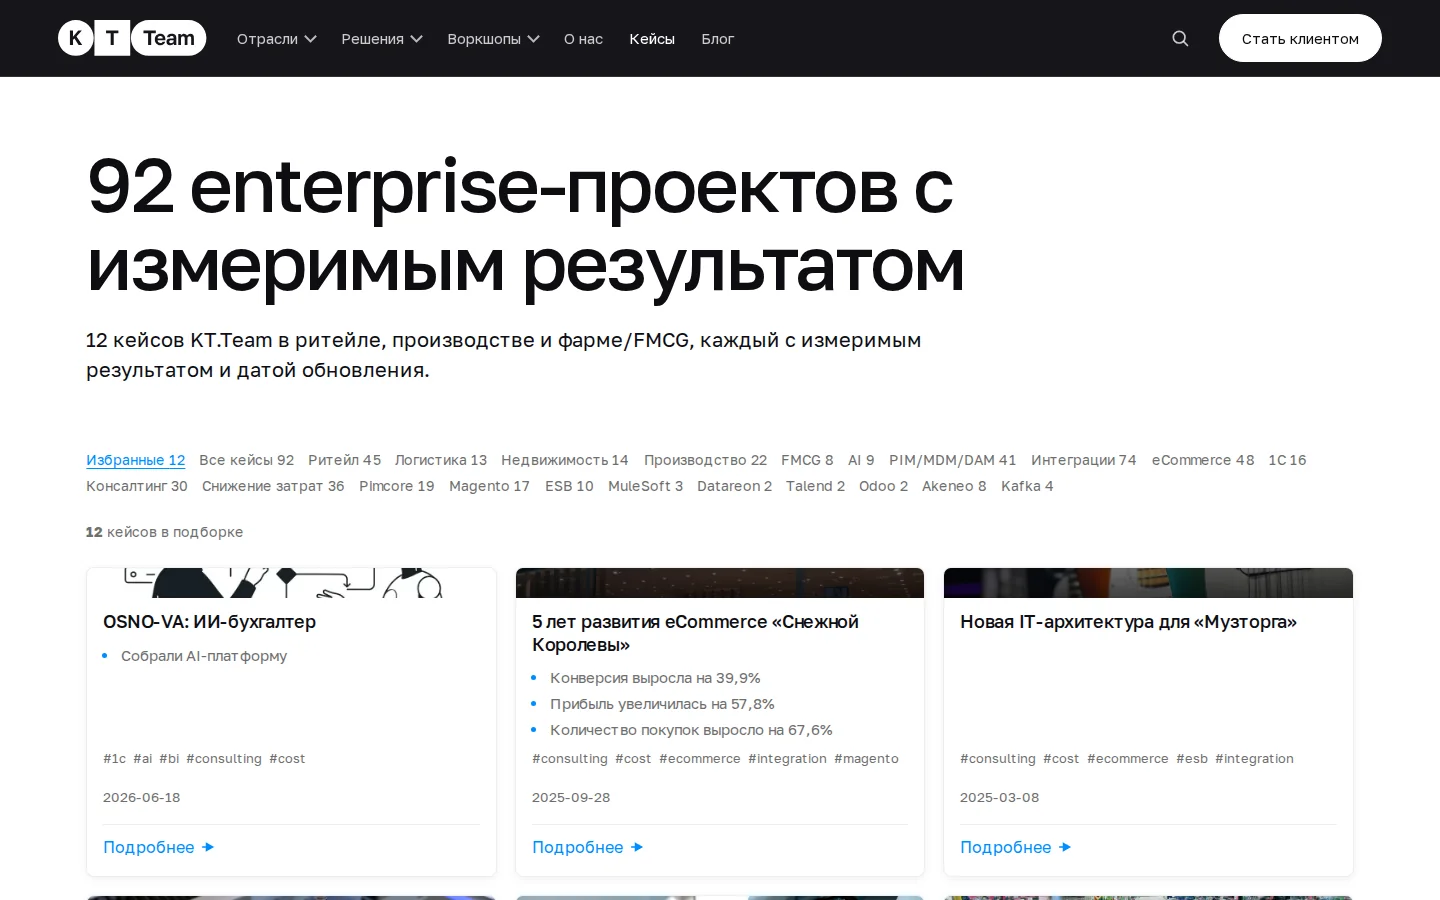Viewport: 1440px width, 900px height.
Task: Filter cases by AI 9
Action: pyautogui.click(x=861, y=460)
